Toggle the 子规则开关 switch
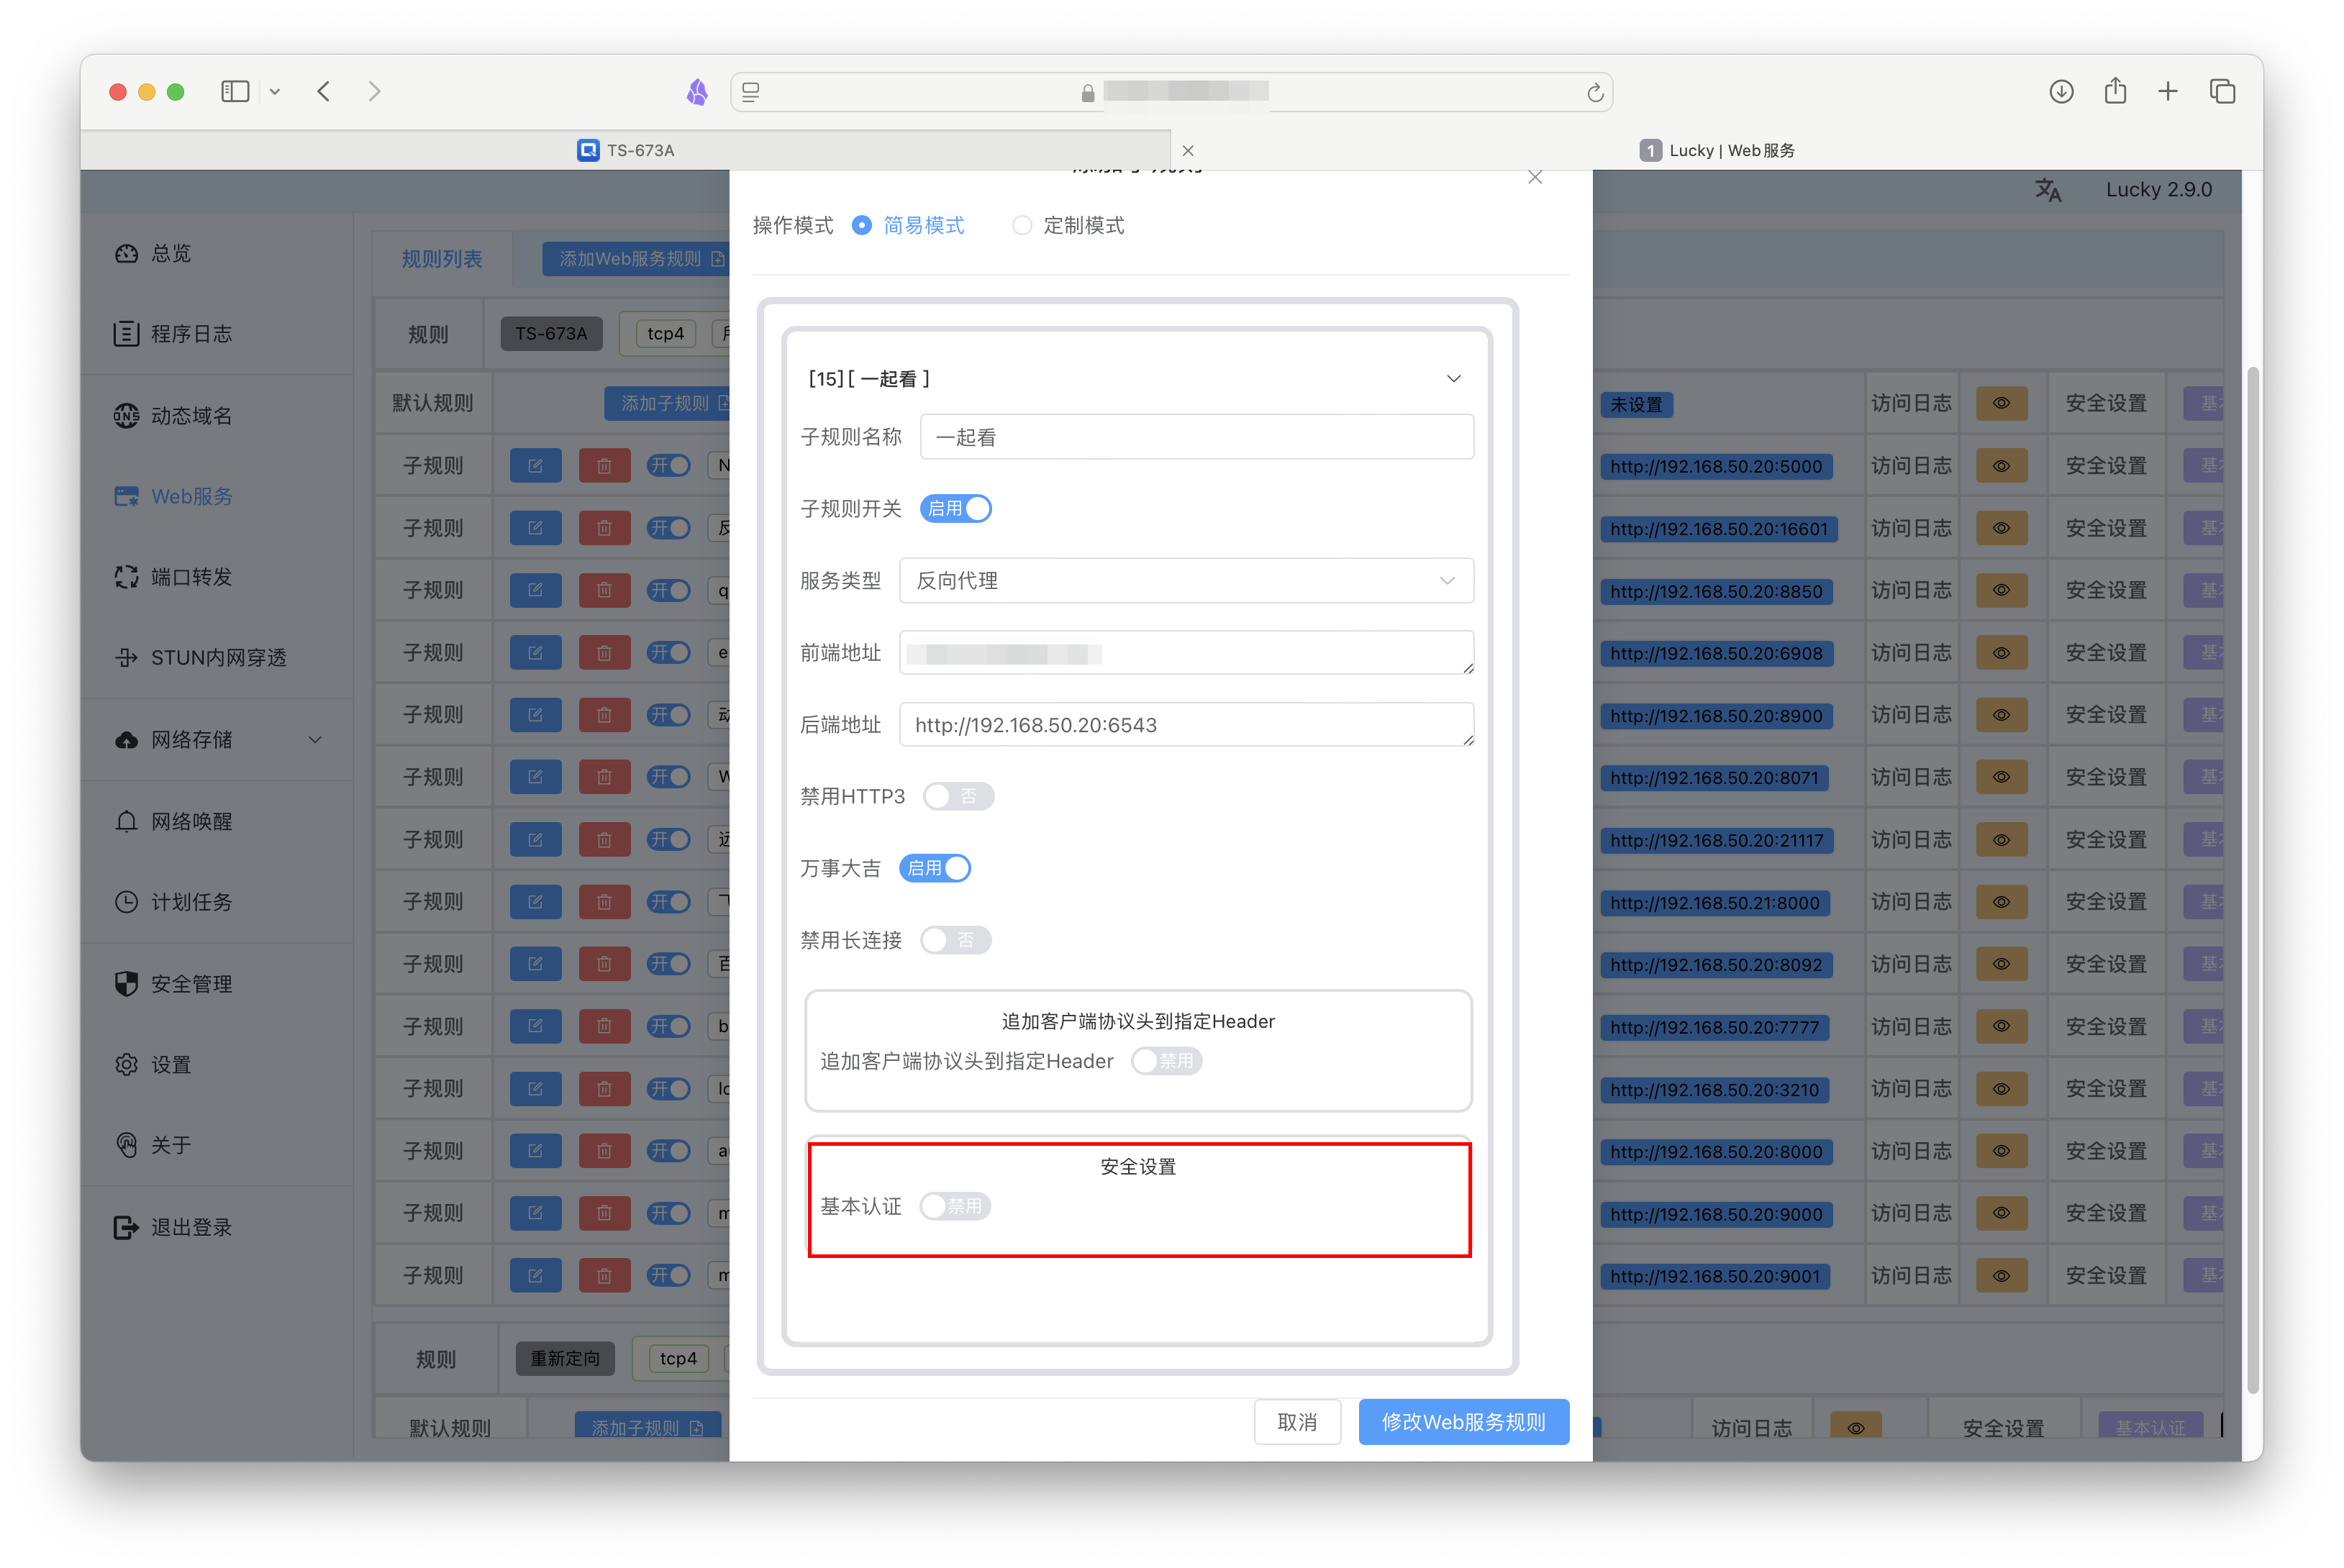Image resolution: width=2344 pixels, height=1568 pixels. click(956, 509)
